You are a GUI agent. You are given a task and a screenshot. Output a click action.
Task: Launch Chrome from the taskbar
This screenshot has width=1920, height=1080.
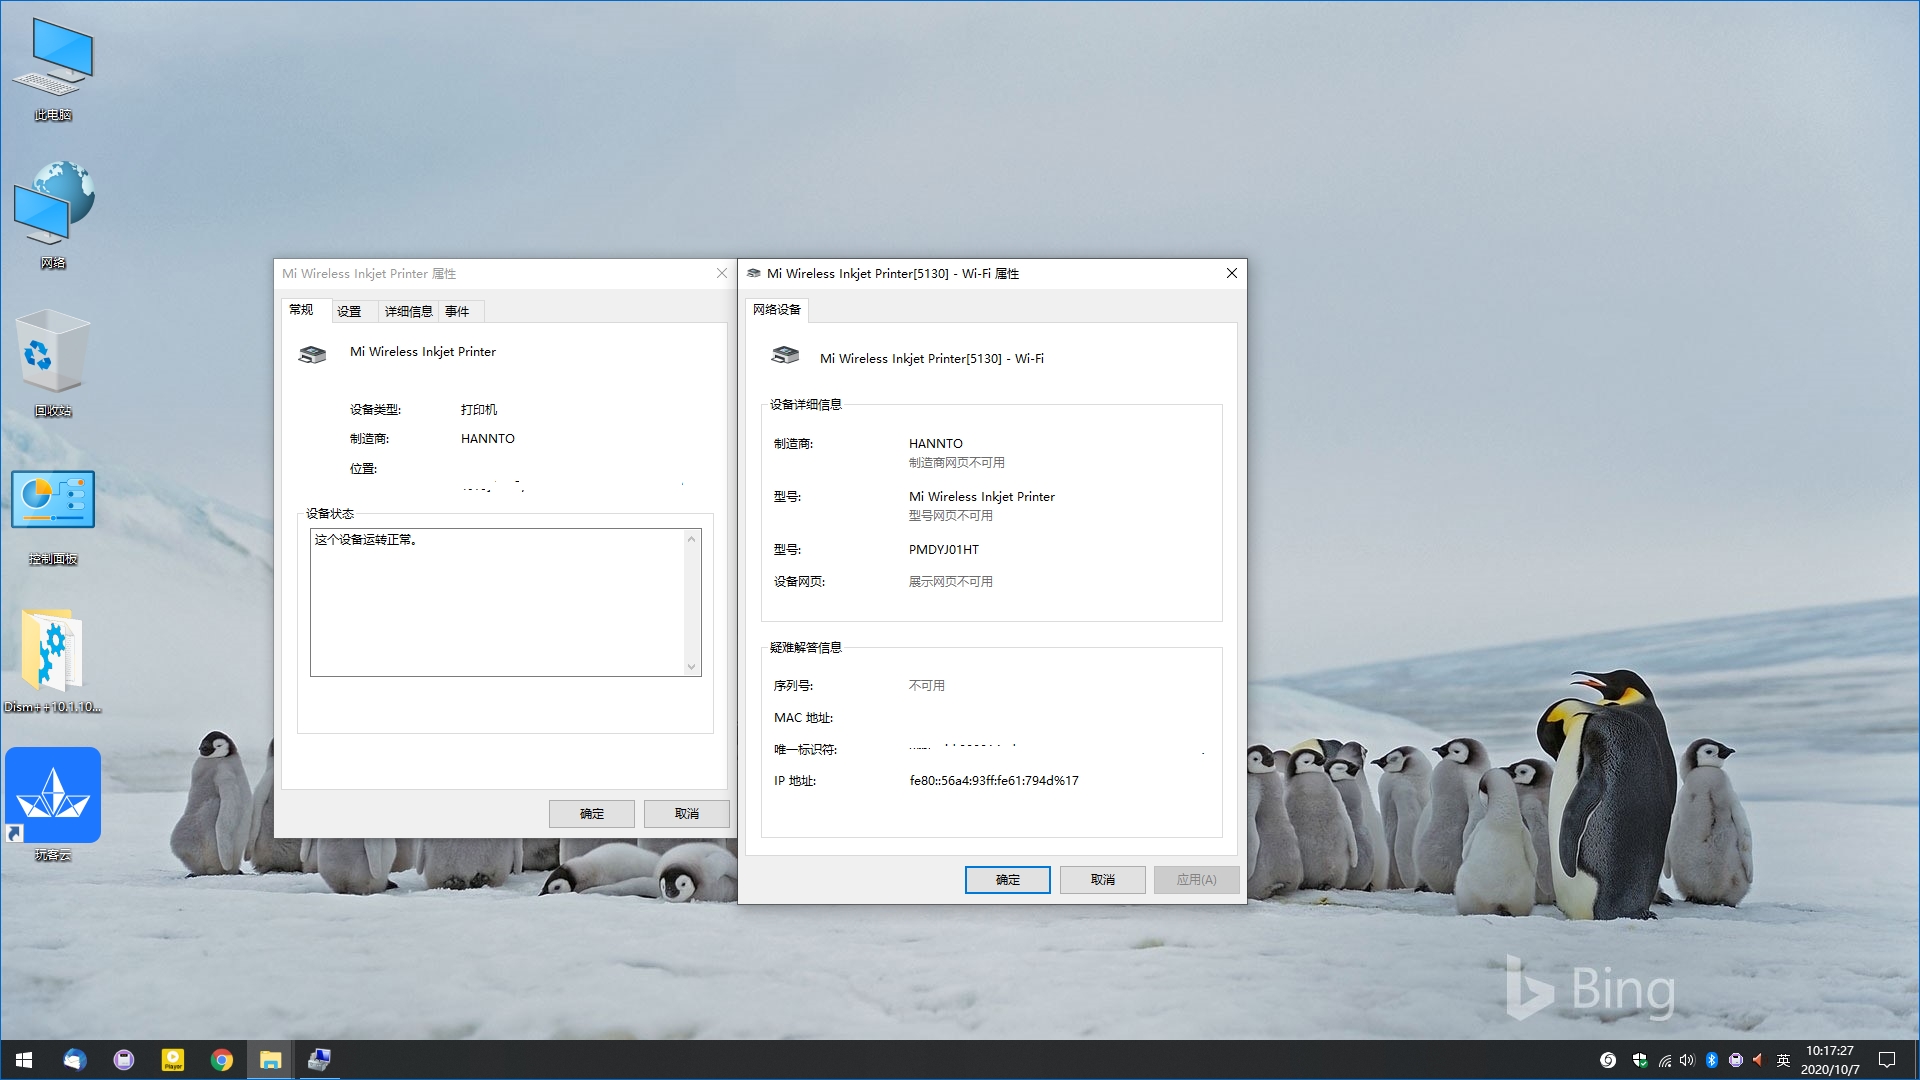pyautogui.click(x=221, y=1060)
